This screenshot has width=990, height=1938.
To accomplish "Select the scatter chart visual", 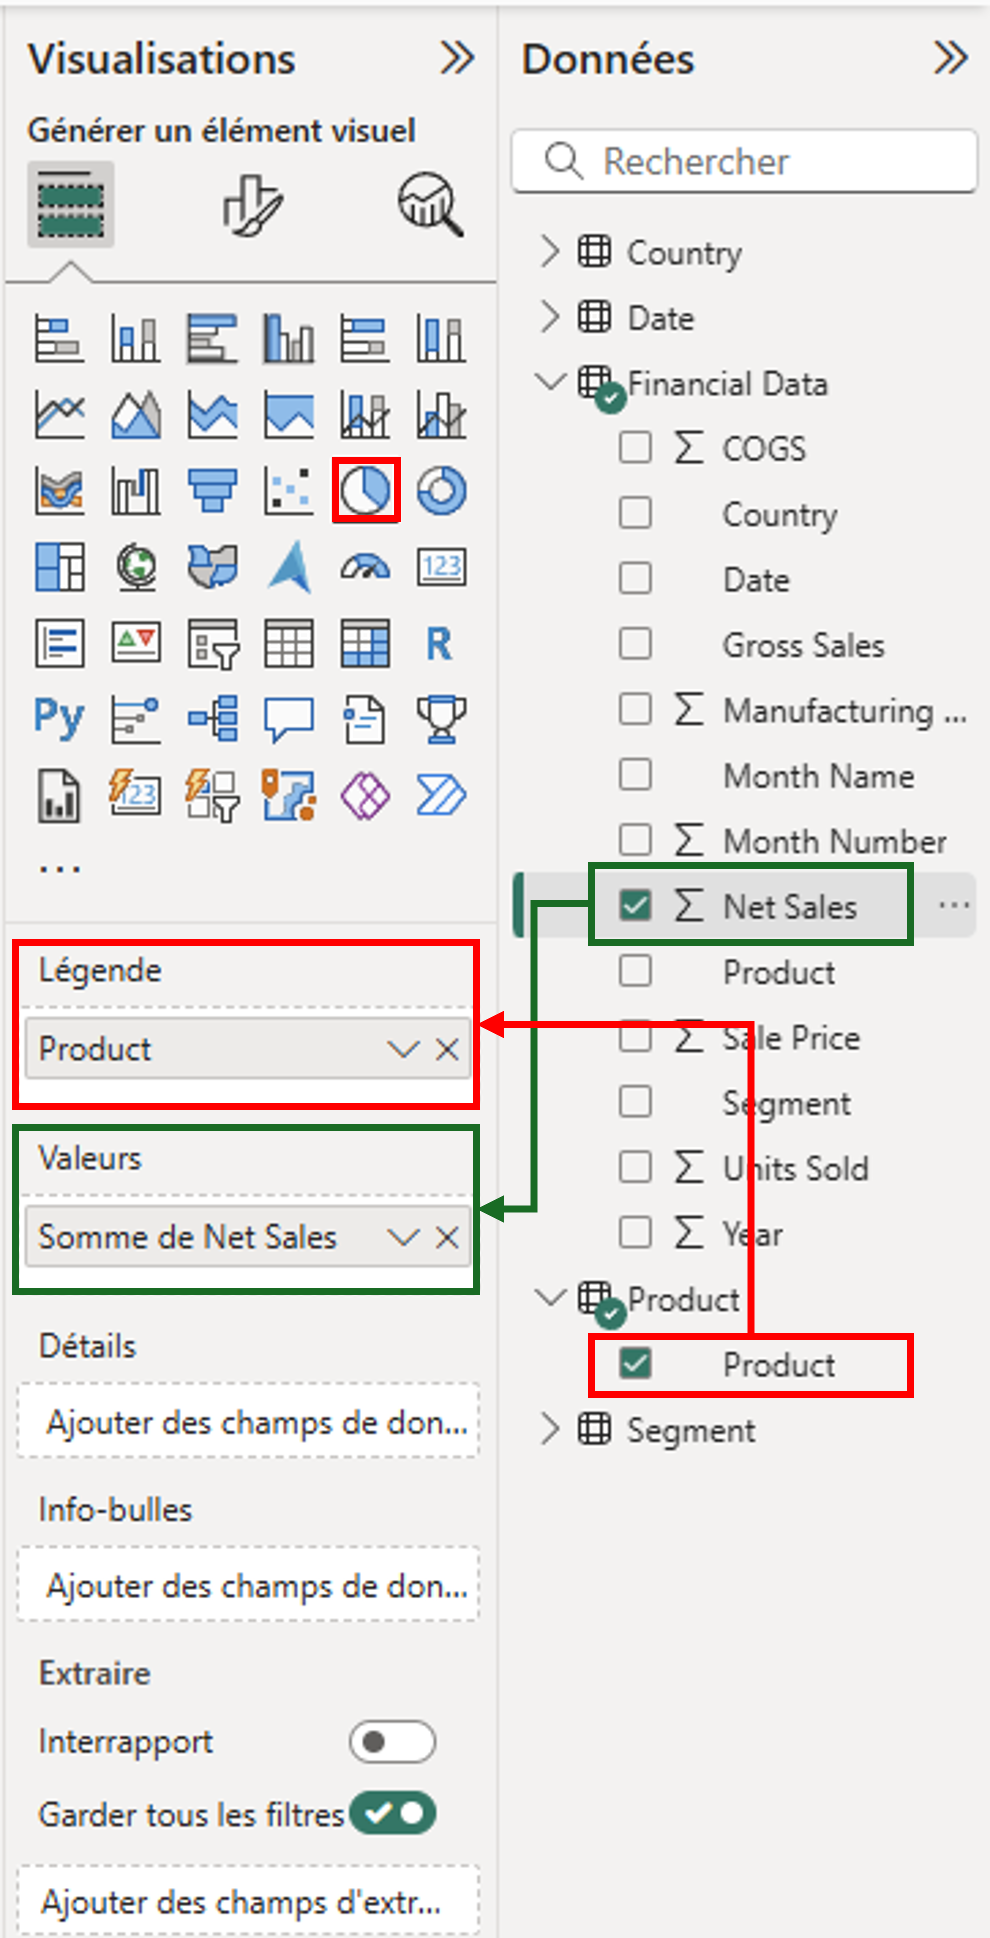I will [x=289, y=490].
